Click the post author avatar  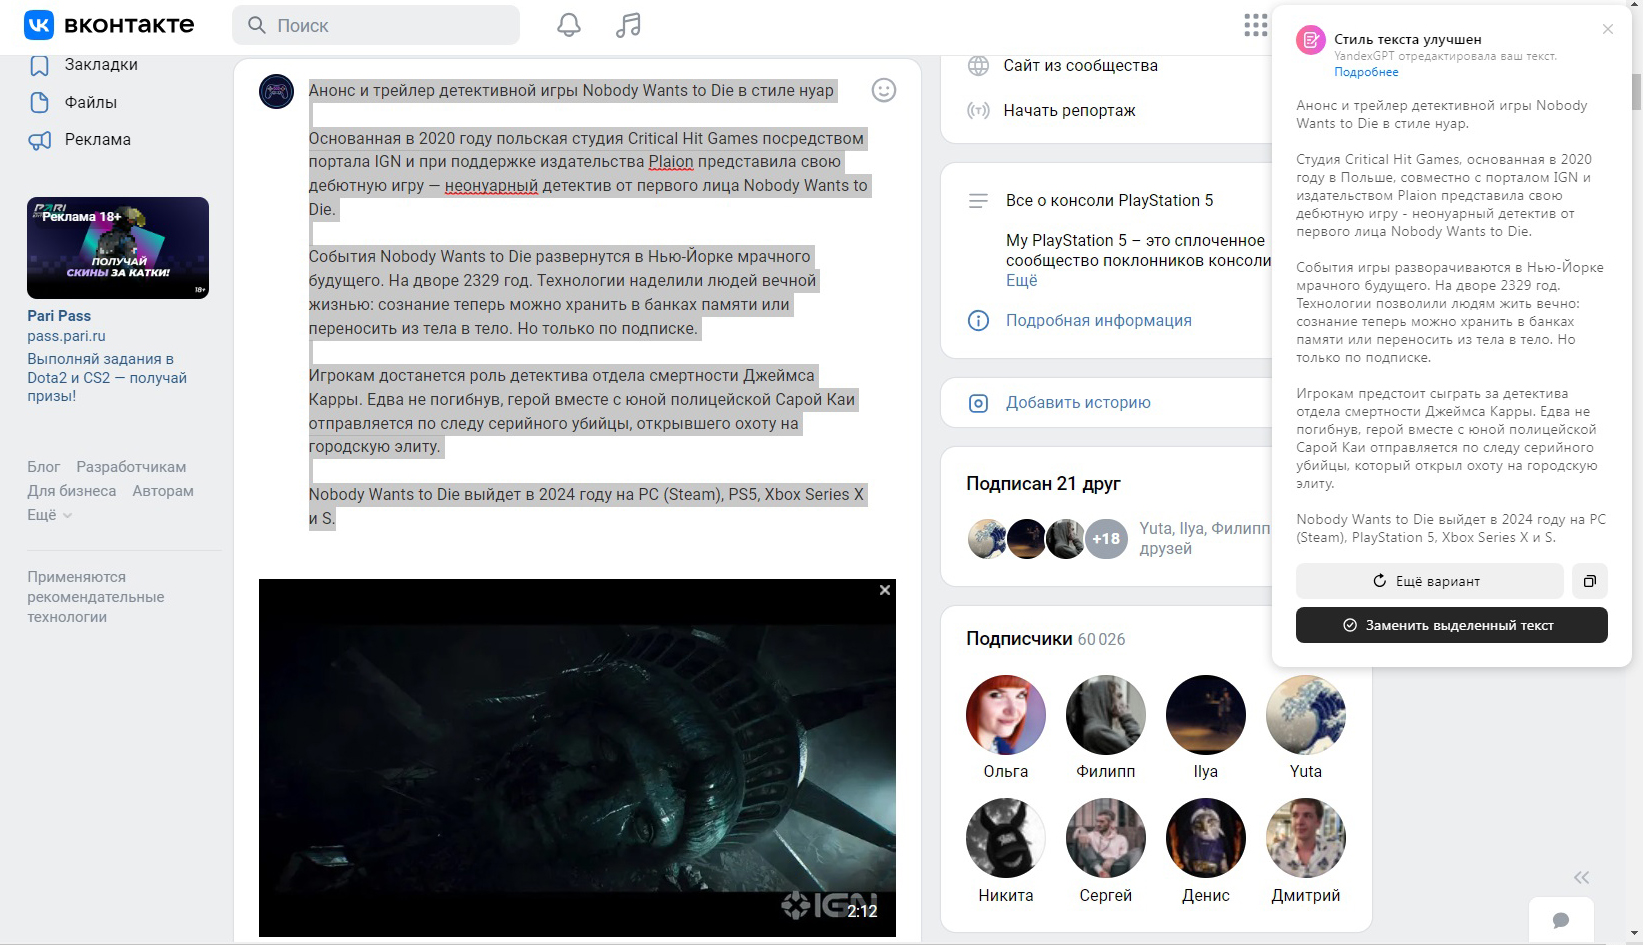coord(276,92)
